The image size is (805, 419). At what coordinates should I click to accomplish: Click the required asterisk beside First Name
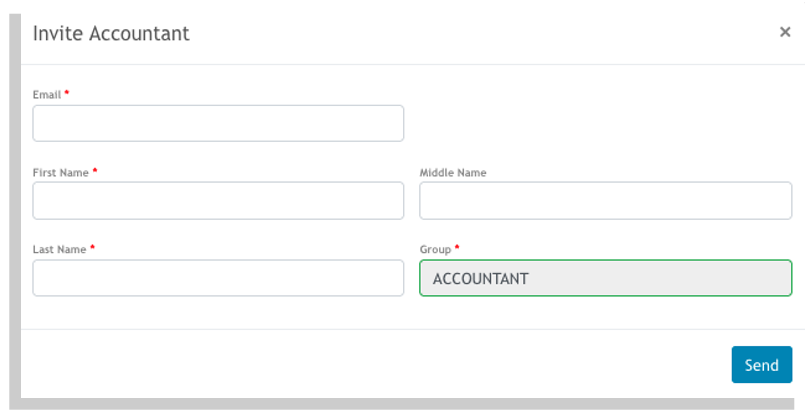pos(95,171)
